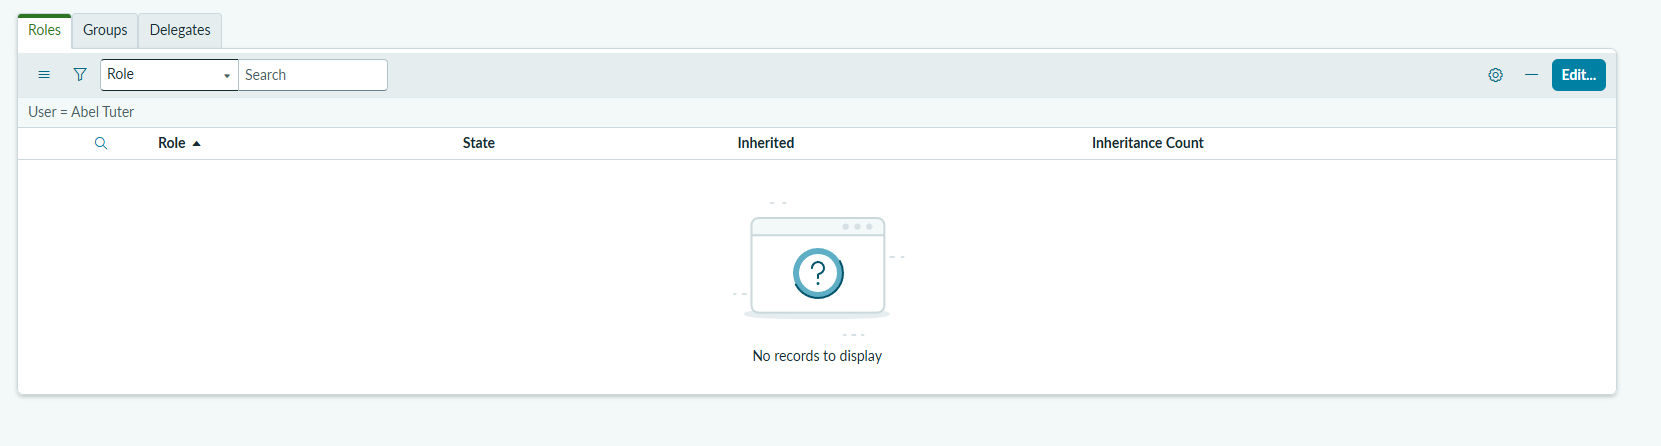Switch to the Groups tab
Screen dimensions: 1661x446
105,30
